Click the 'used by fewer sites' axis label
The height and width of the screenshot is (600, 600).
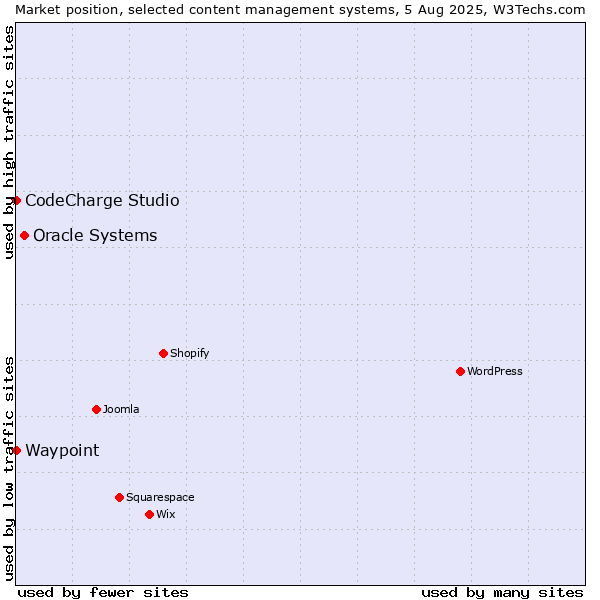(x=103, y=593)
